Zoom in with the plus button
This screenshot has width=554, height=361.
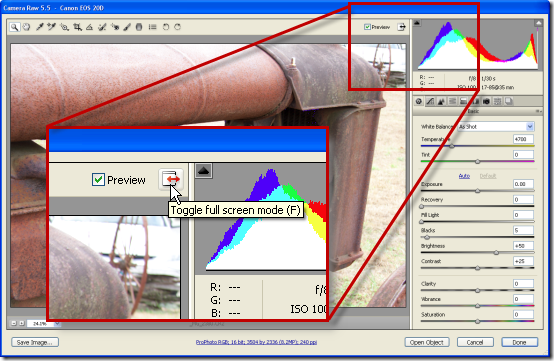click(21, 323)
